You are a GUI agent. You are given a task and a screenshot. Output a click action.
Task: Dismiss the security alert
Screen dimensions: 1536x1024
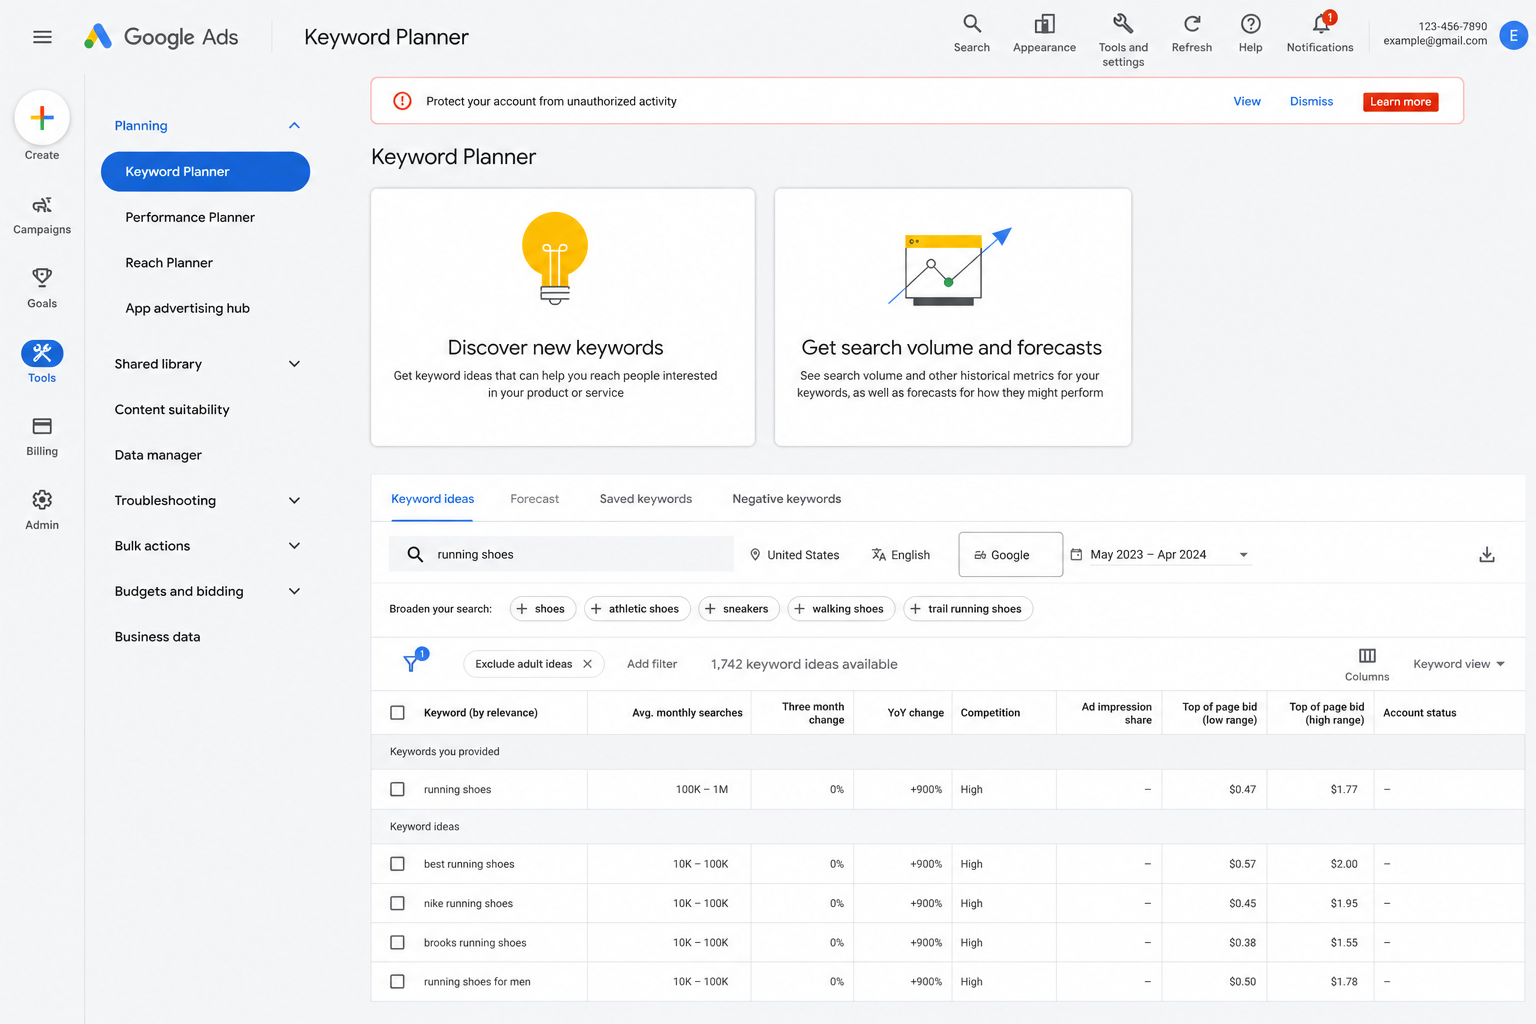[x=1311, y=101]
